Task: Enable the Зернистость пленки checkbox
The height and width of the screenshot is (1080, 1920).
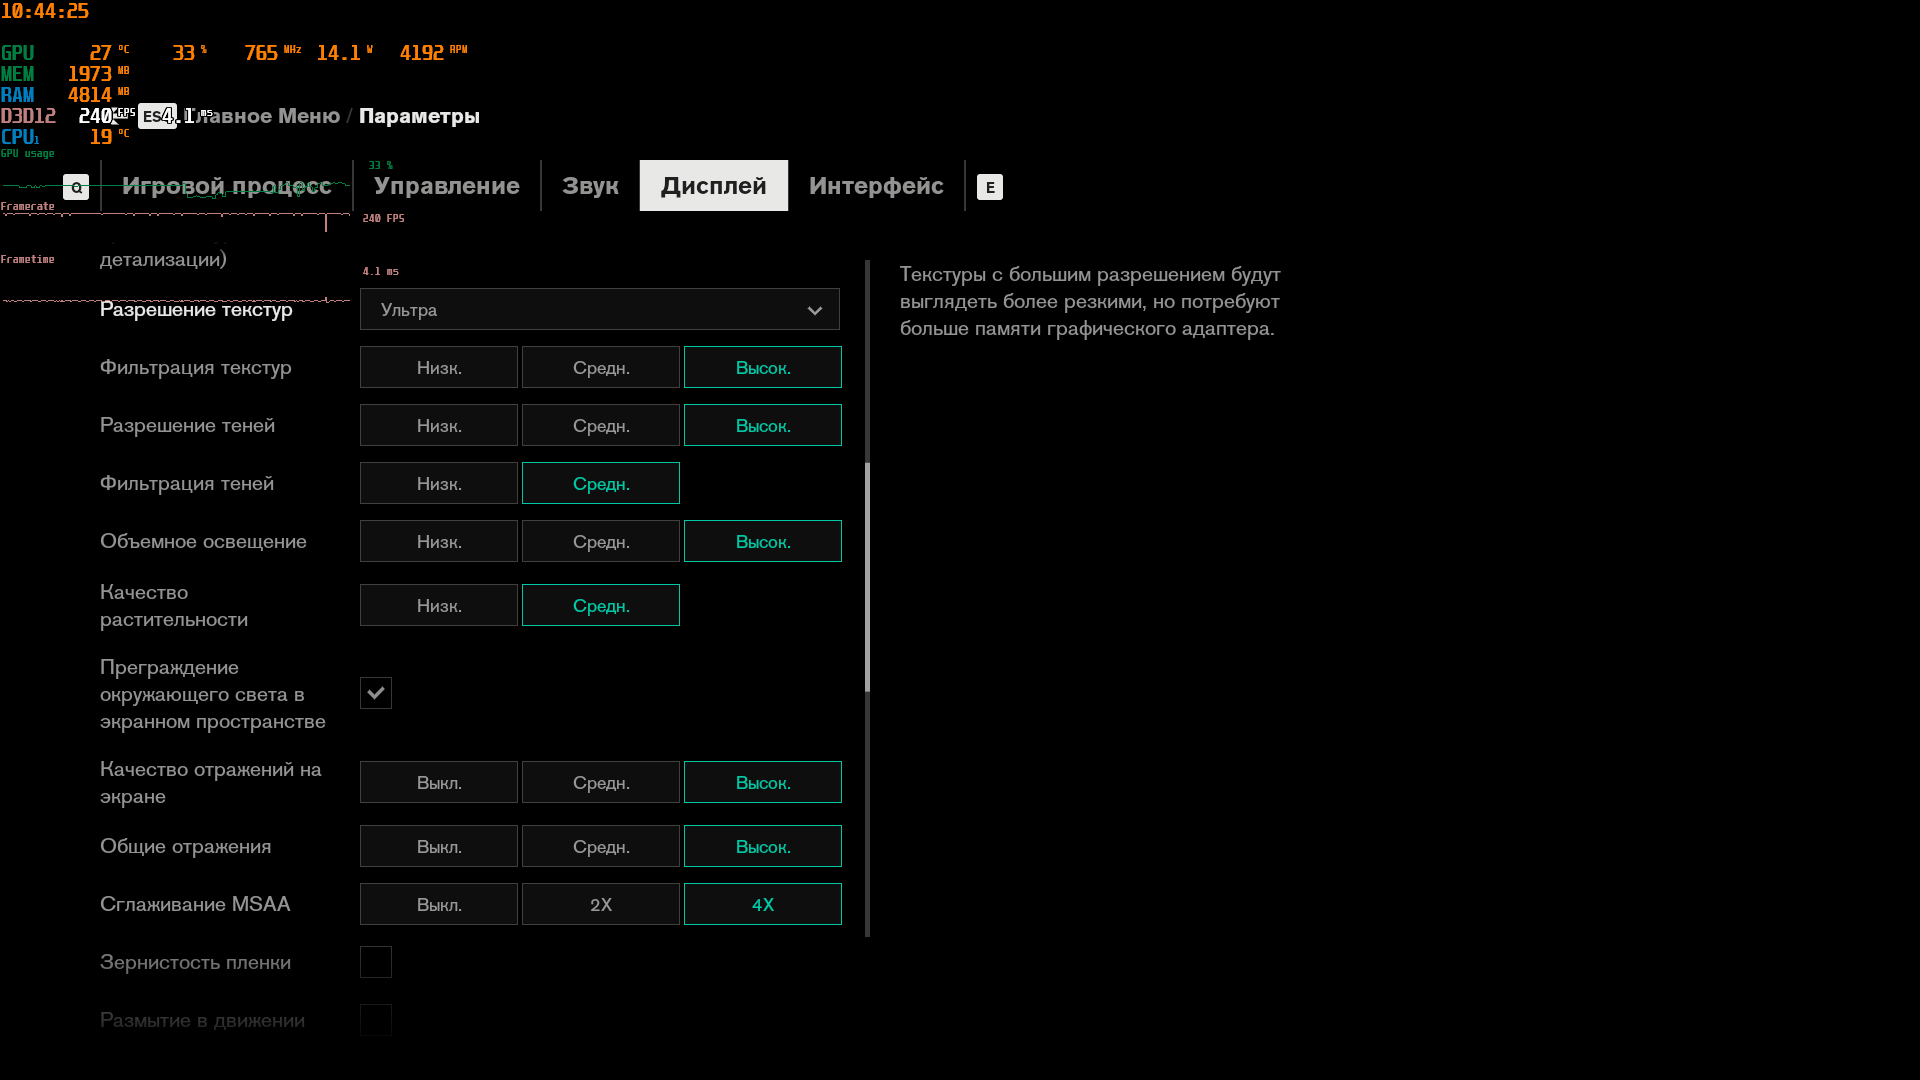Action: coord(376,962)
